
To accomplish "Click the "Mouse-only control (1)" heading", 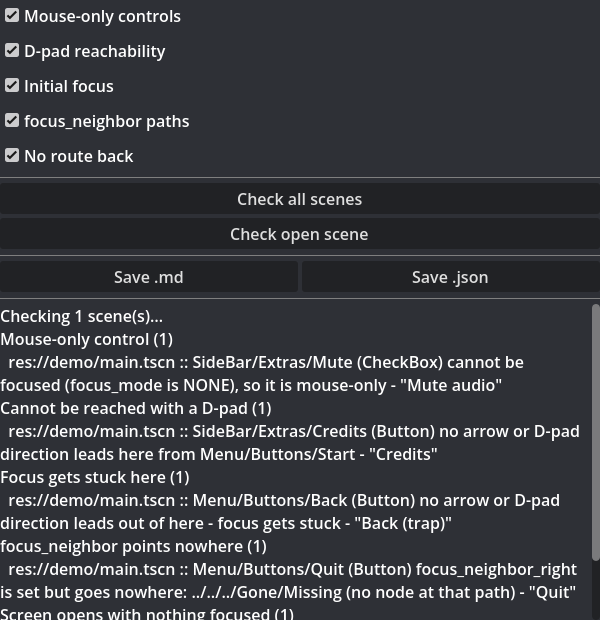I will [87, 339].
